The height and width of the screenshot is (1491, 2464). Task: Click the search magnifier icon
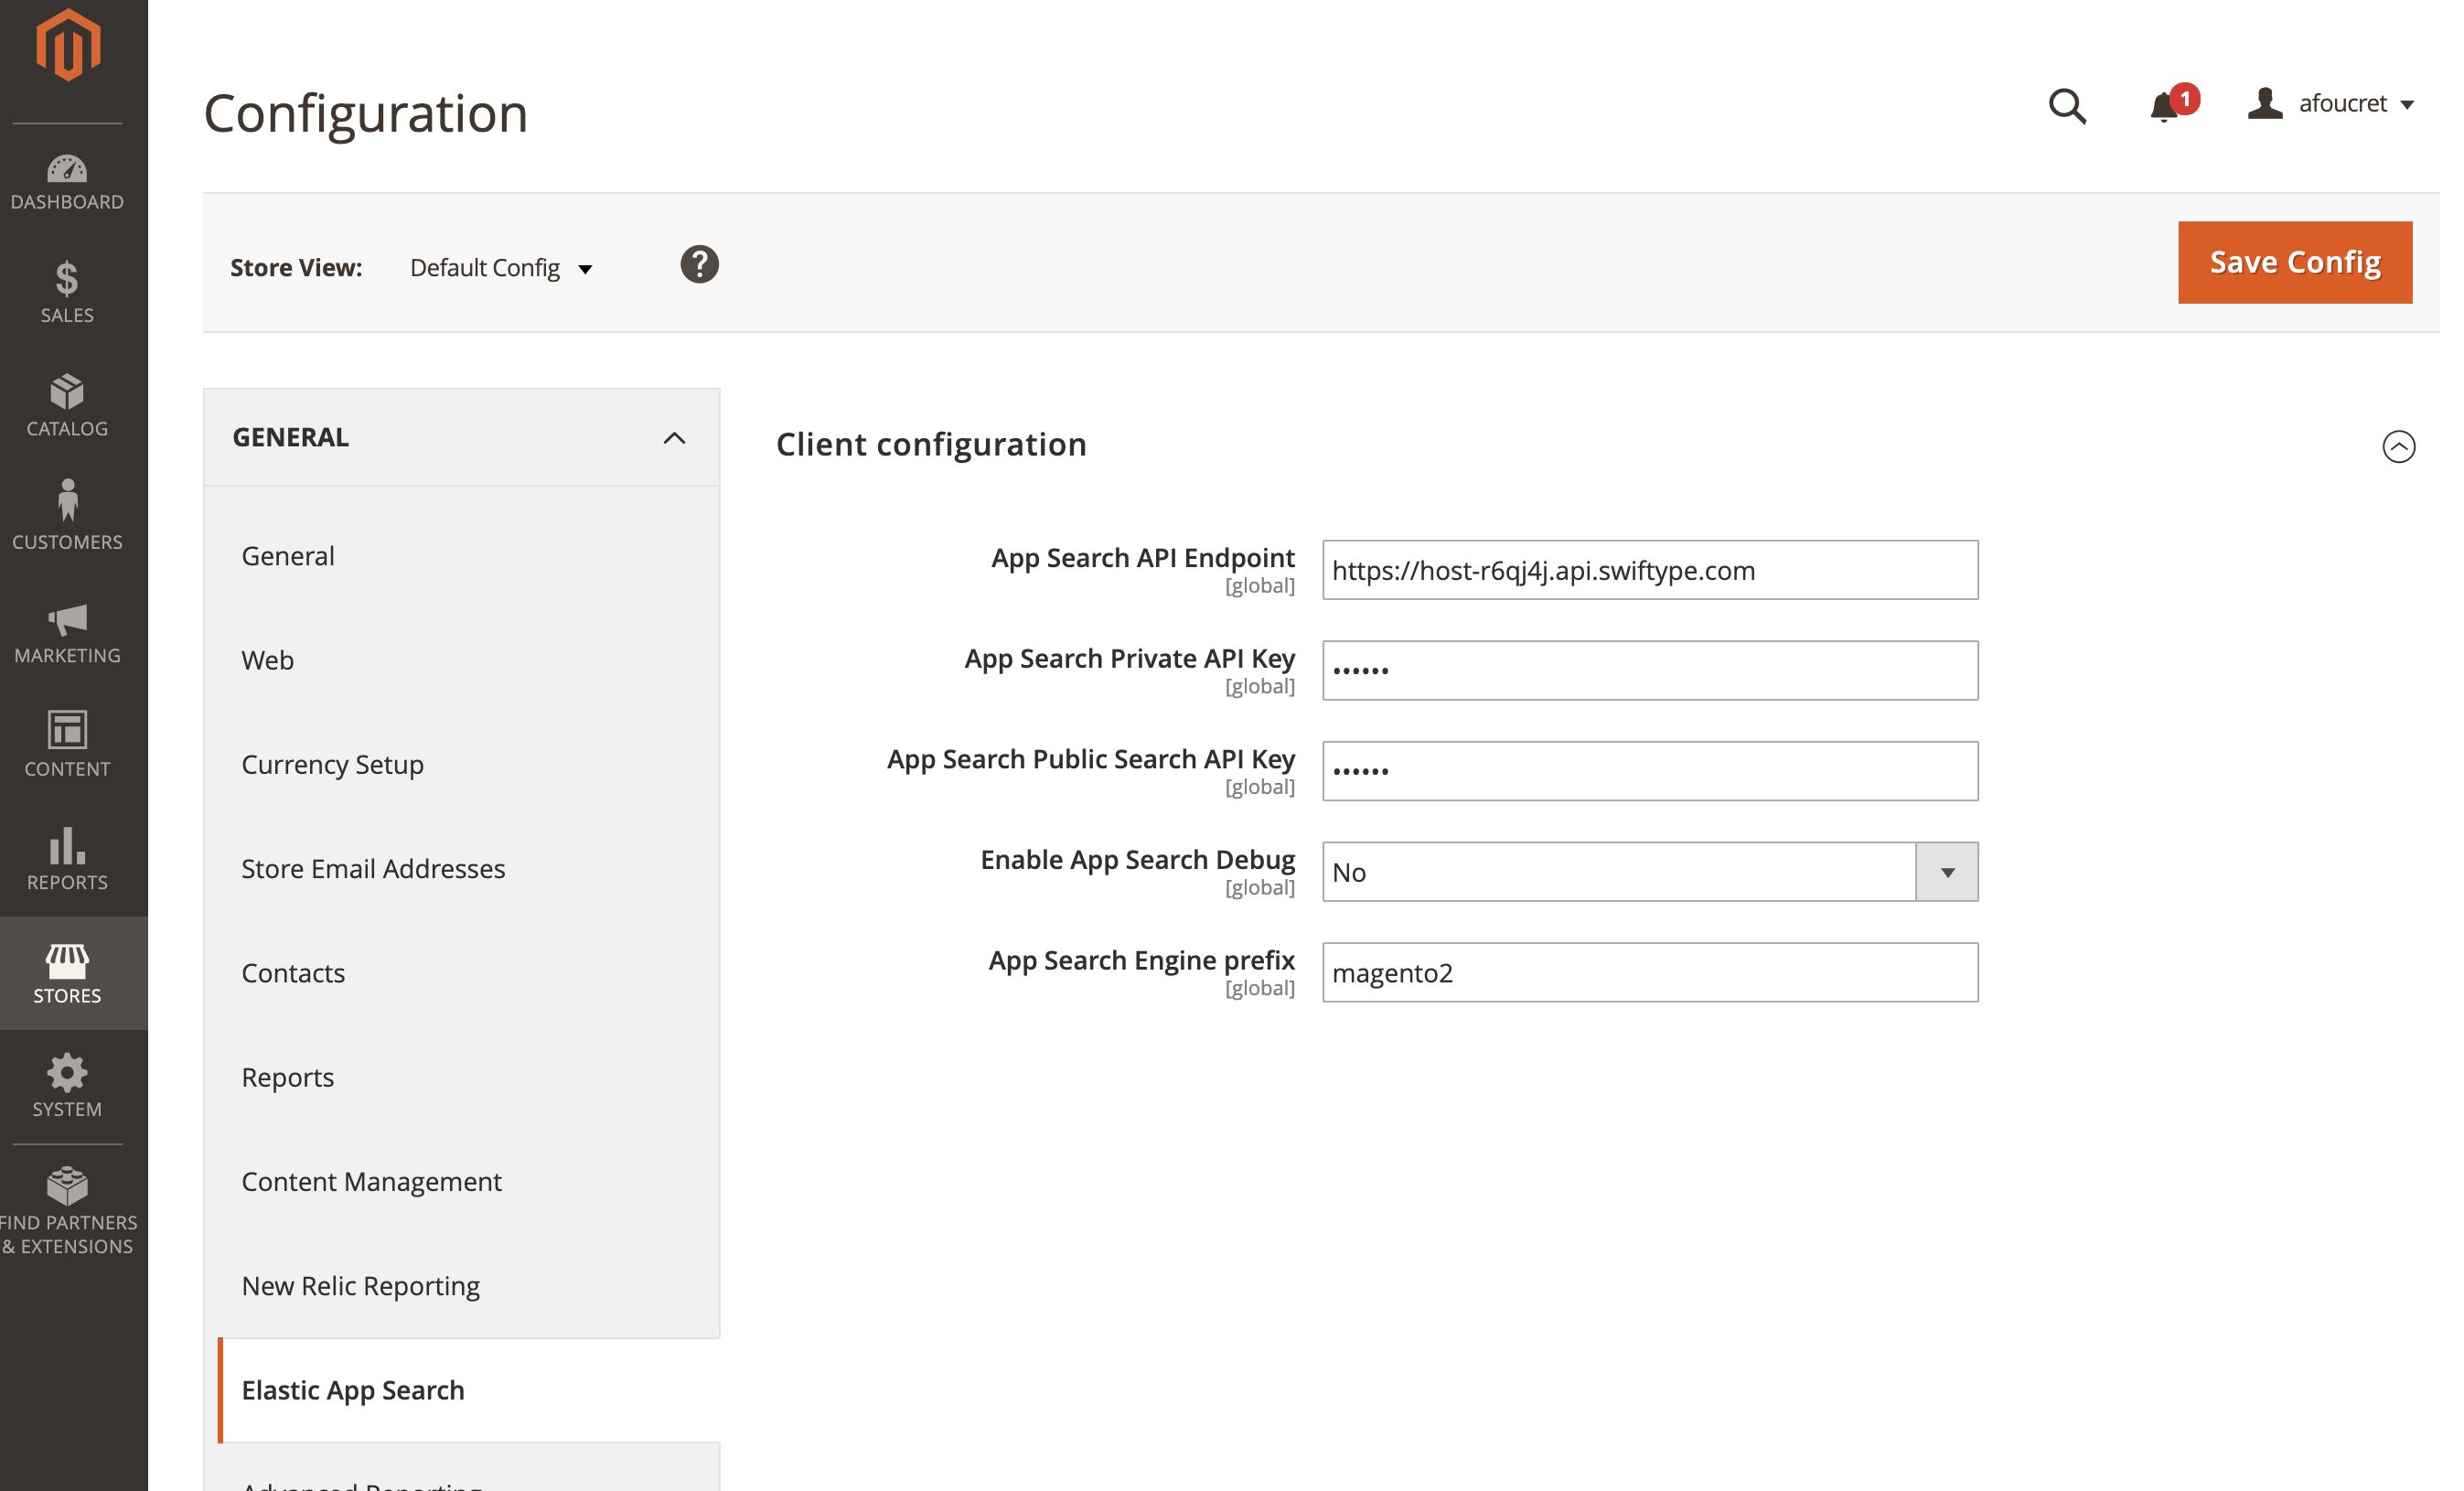click(x=2067, y=106)
